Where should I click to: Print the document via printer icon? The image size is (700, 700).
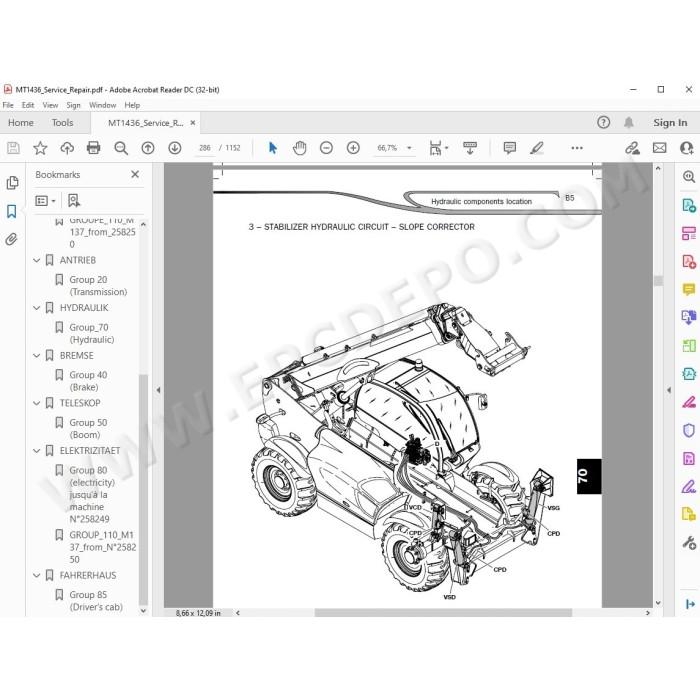tap(94, 147)
